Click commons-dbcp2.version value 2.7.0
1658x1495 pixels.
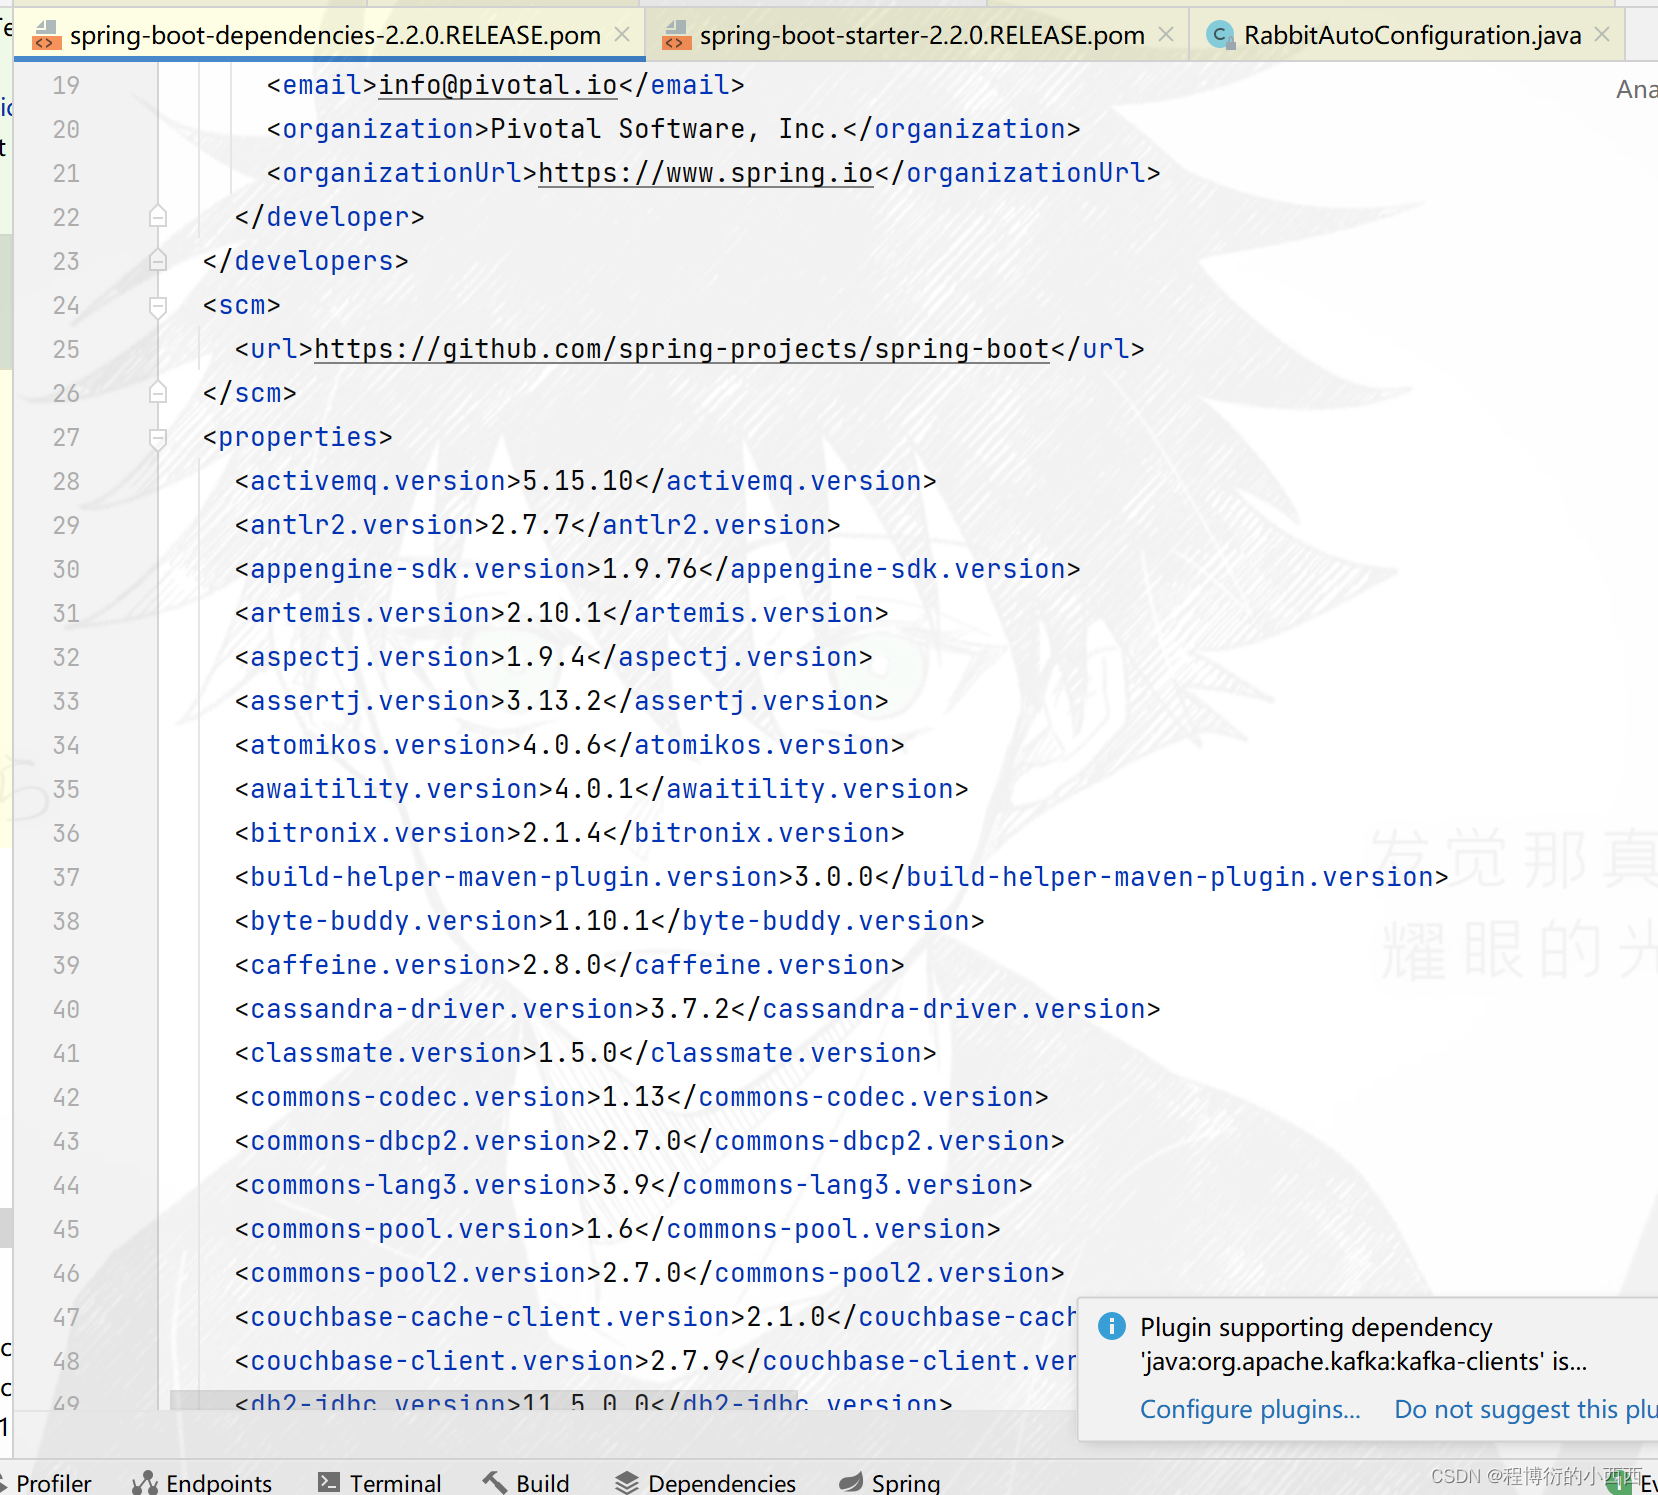point(642,1141)
